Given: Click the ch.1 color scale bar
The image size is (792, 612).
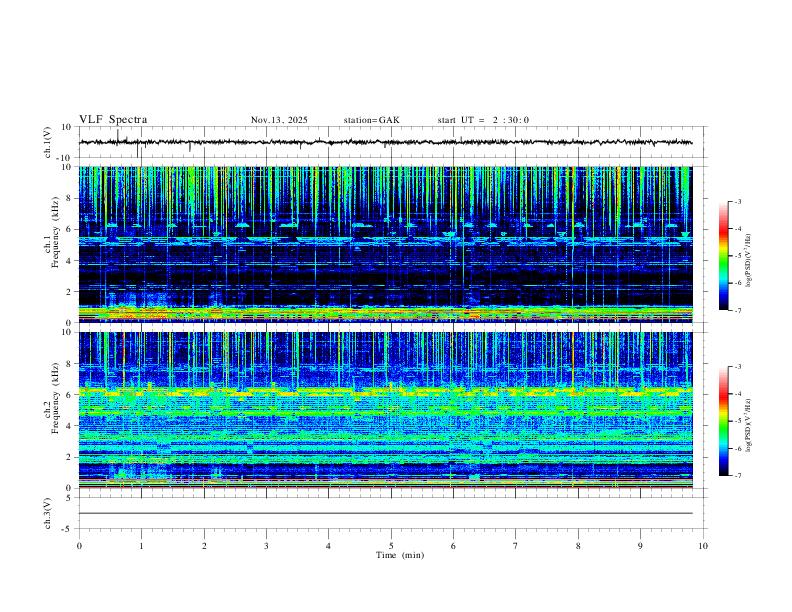Looking at the screenshot, I should tap(723, 256).
